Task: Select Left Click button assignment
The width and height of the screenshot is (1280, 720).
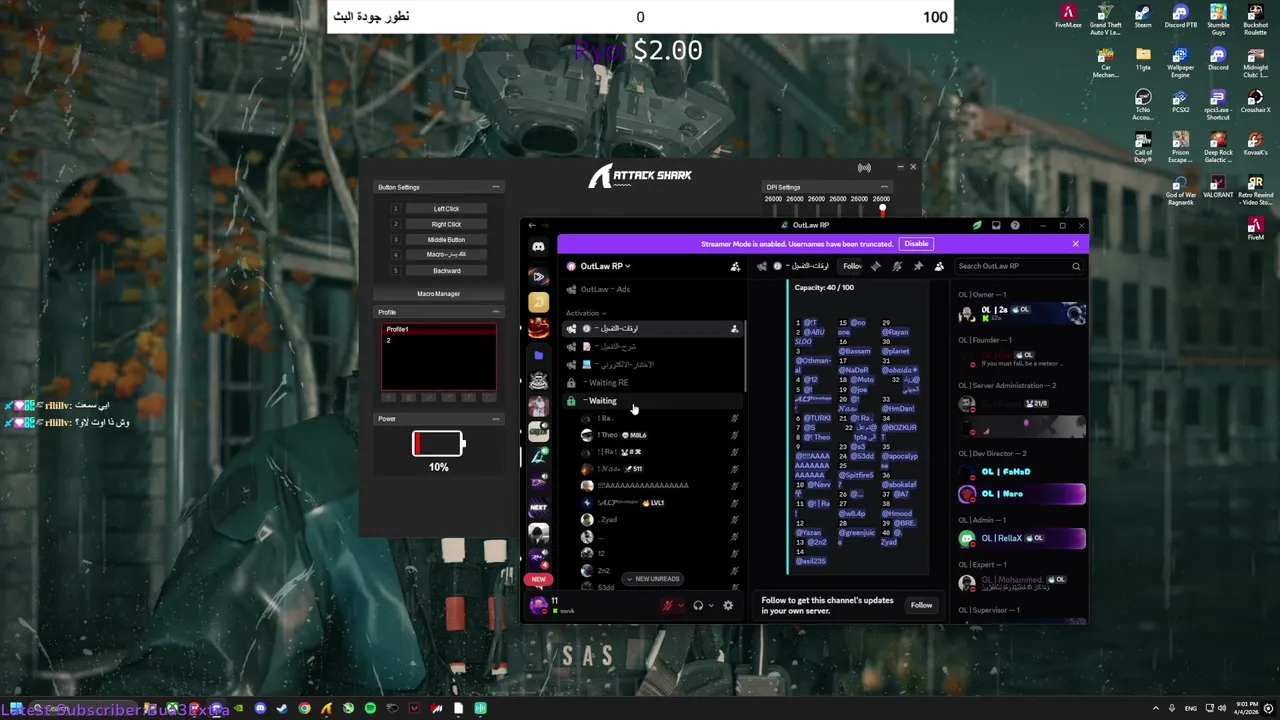Action: pyautogui.click(x=446, y=209)
